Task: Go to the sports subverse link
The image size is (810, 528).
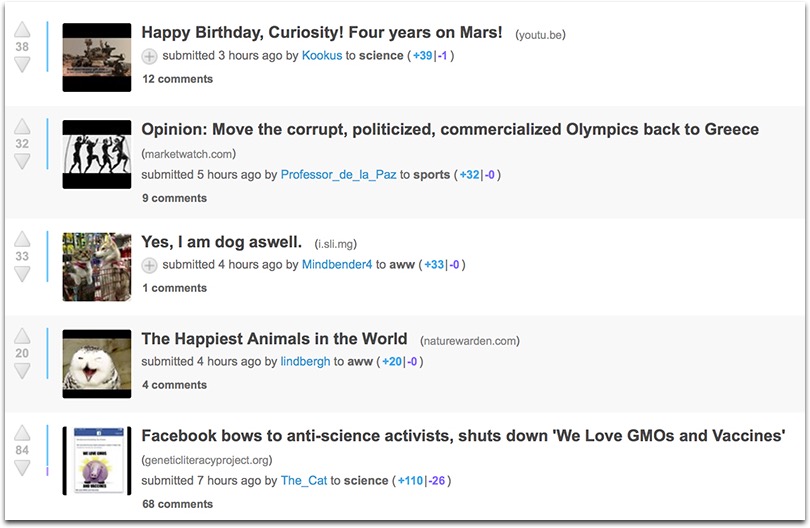Action: pos(431,175)
